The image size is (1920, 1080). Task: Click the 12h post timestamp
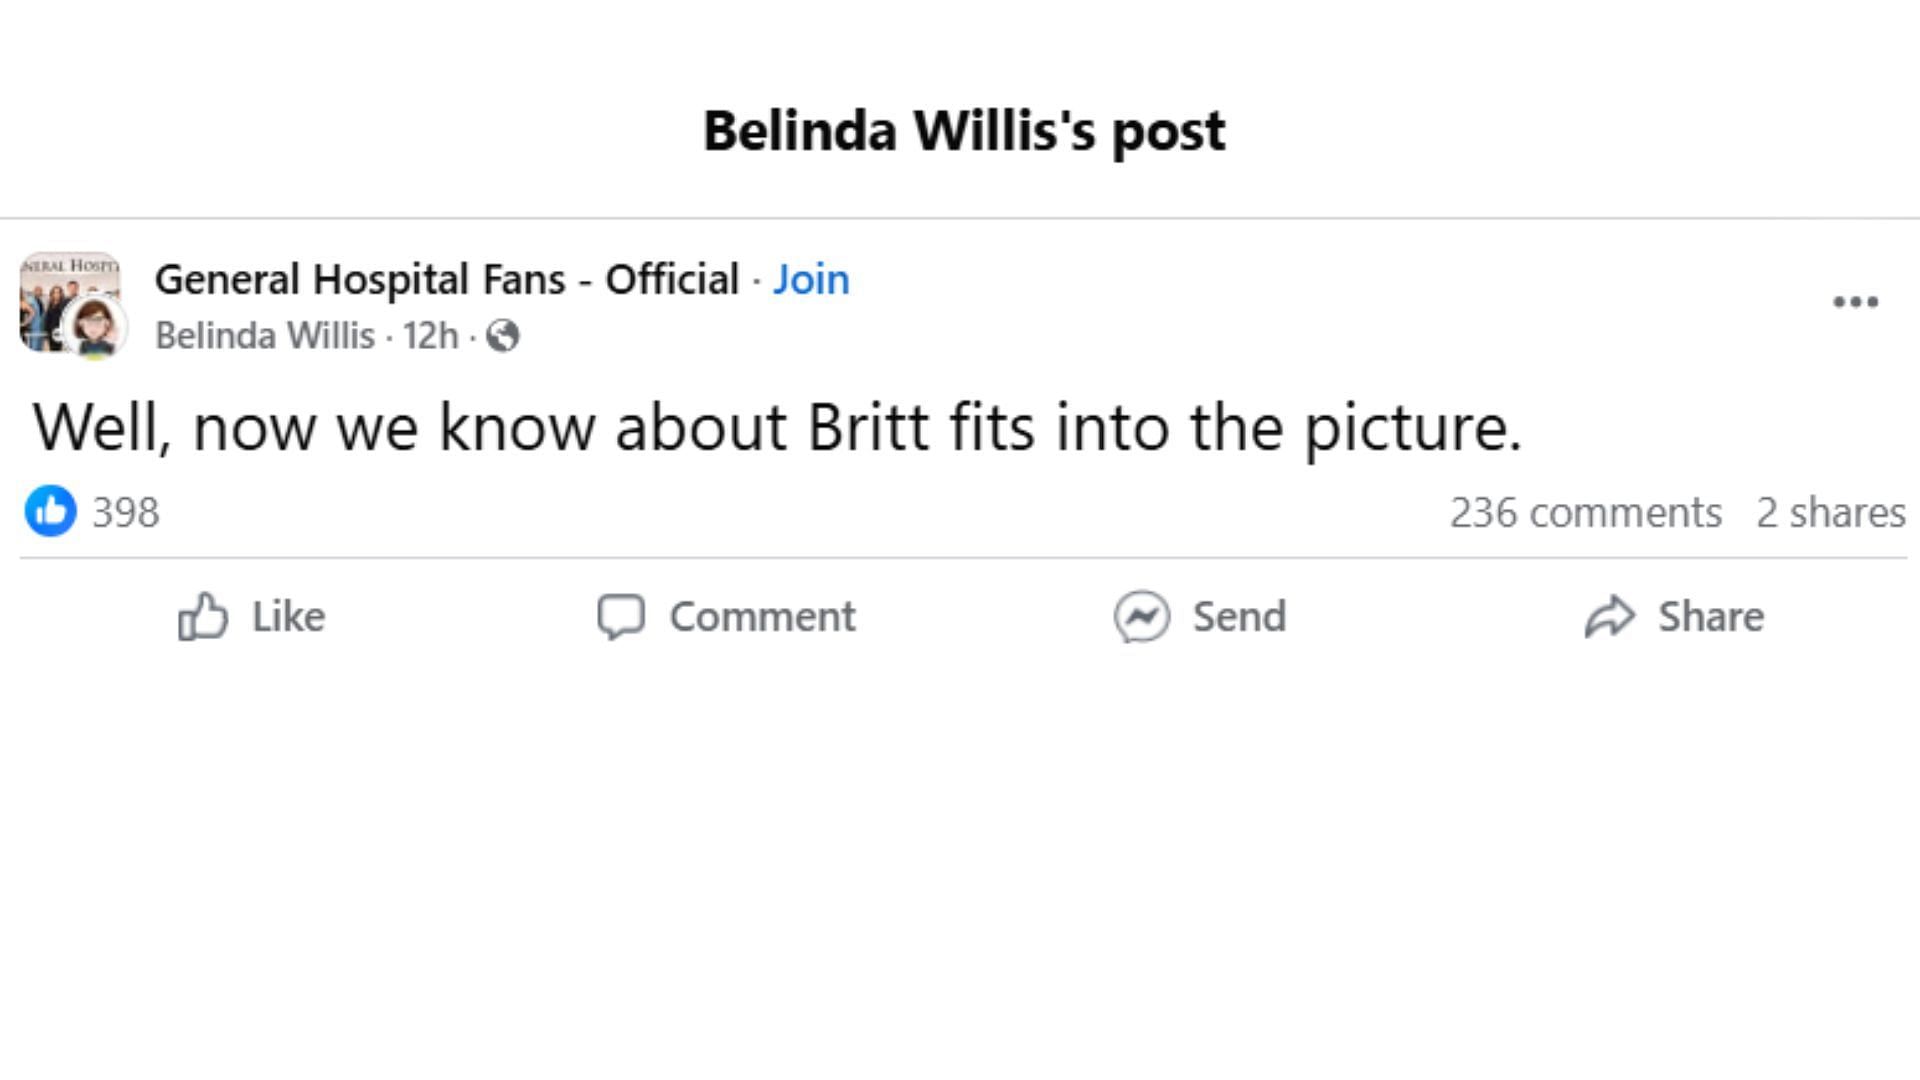[x=430, y=336]
